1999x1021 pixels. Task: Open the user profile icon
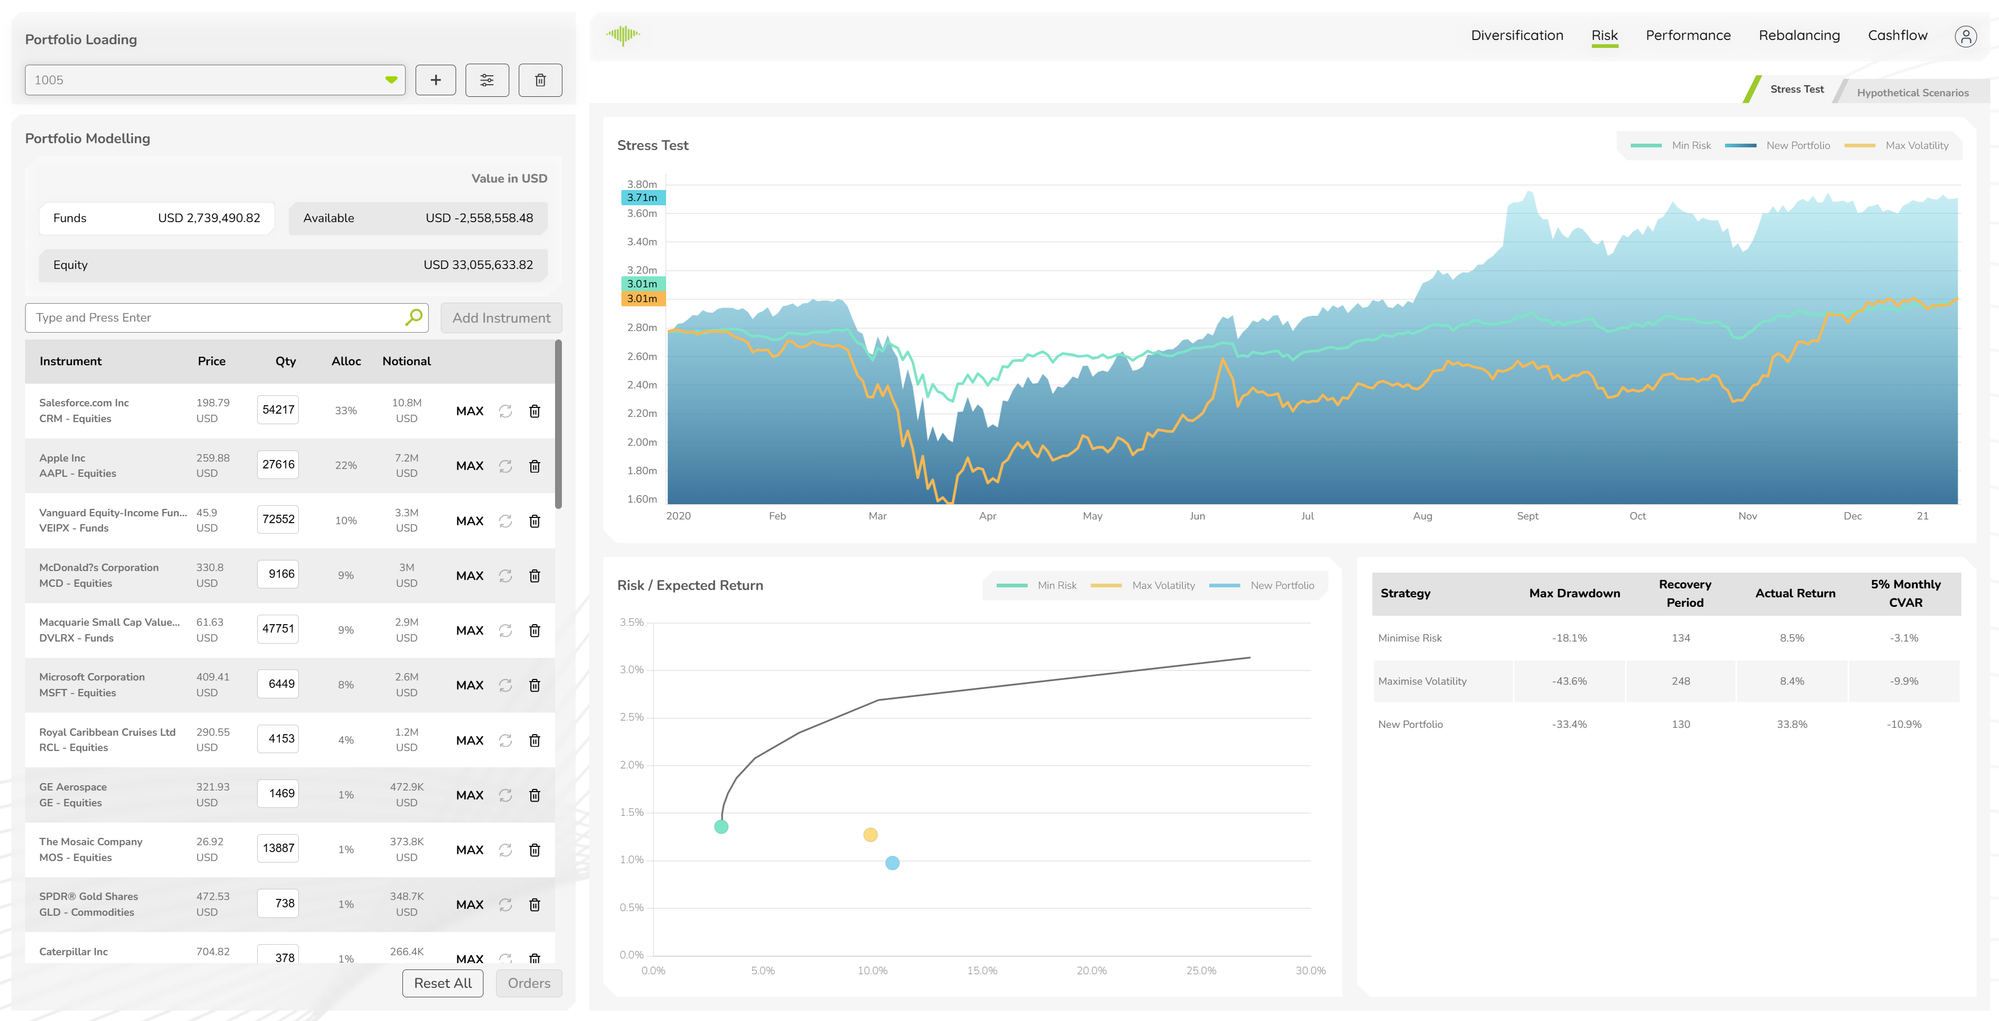point(1965,35)
